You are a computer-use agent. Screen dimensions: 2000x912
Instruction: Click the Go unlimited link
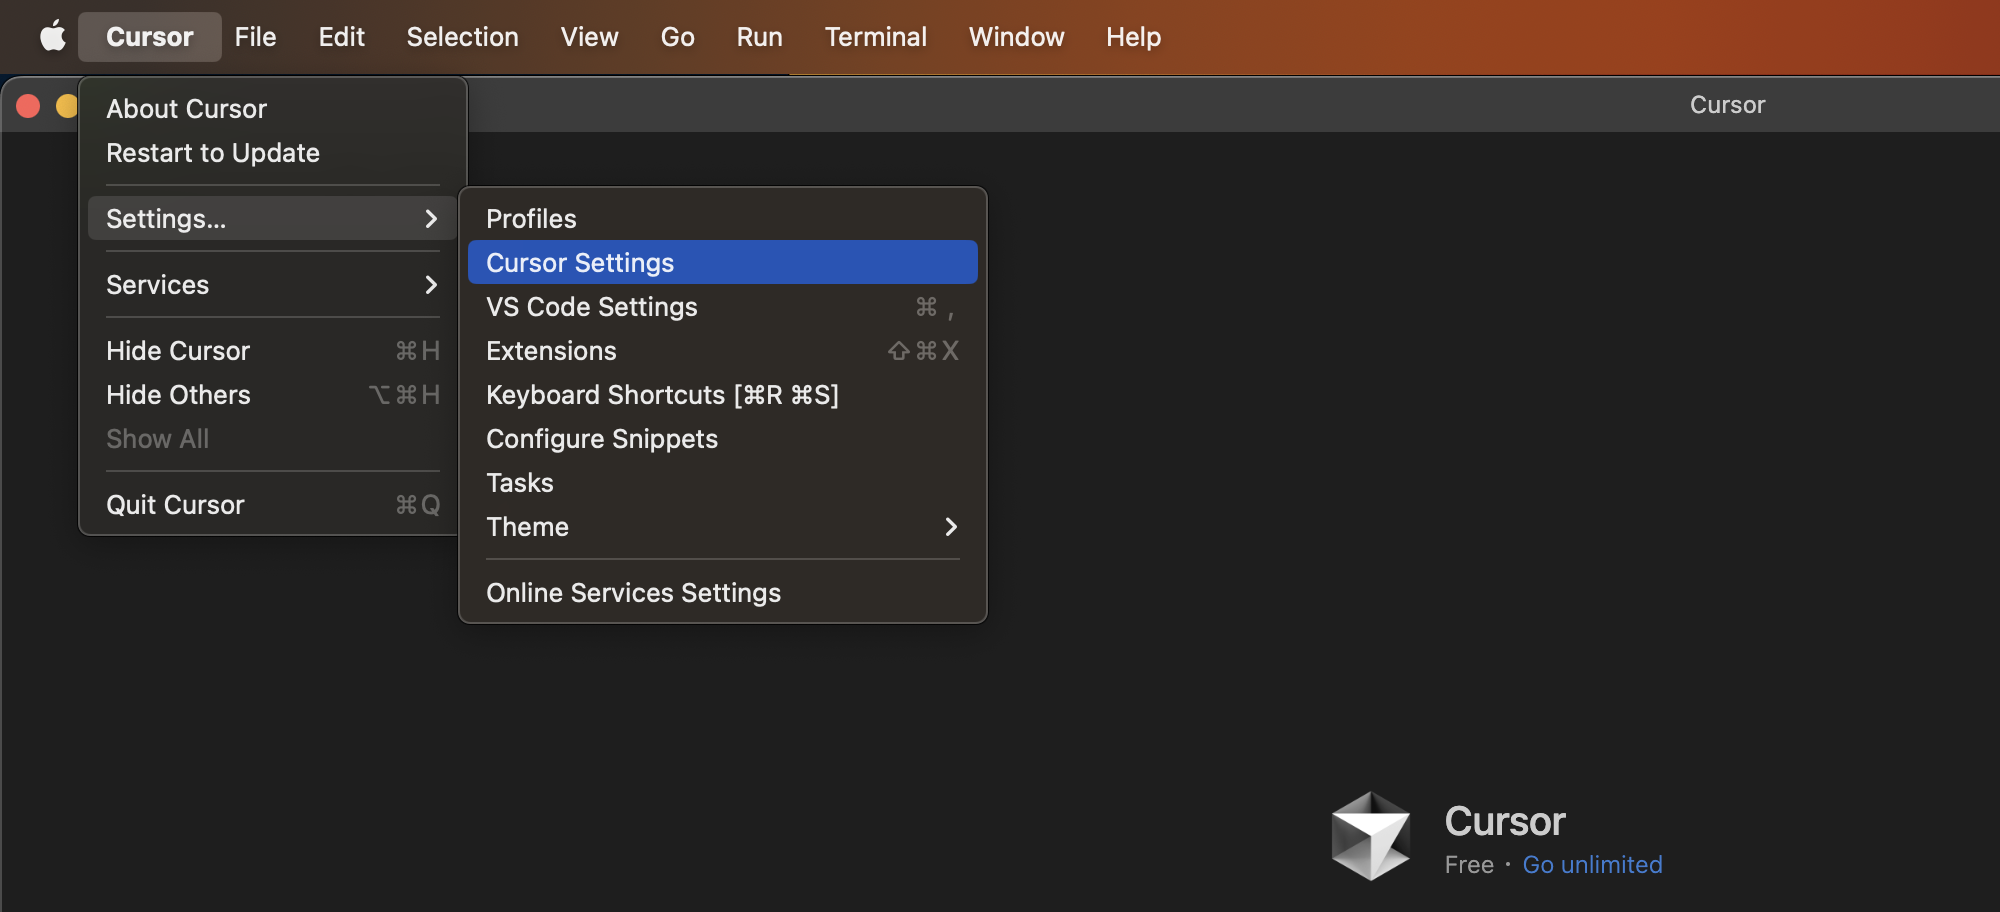(x=1592, y=864)
